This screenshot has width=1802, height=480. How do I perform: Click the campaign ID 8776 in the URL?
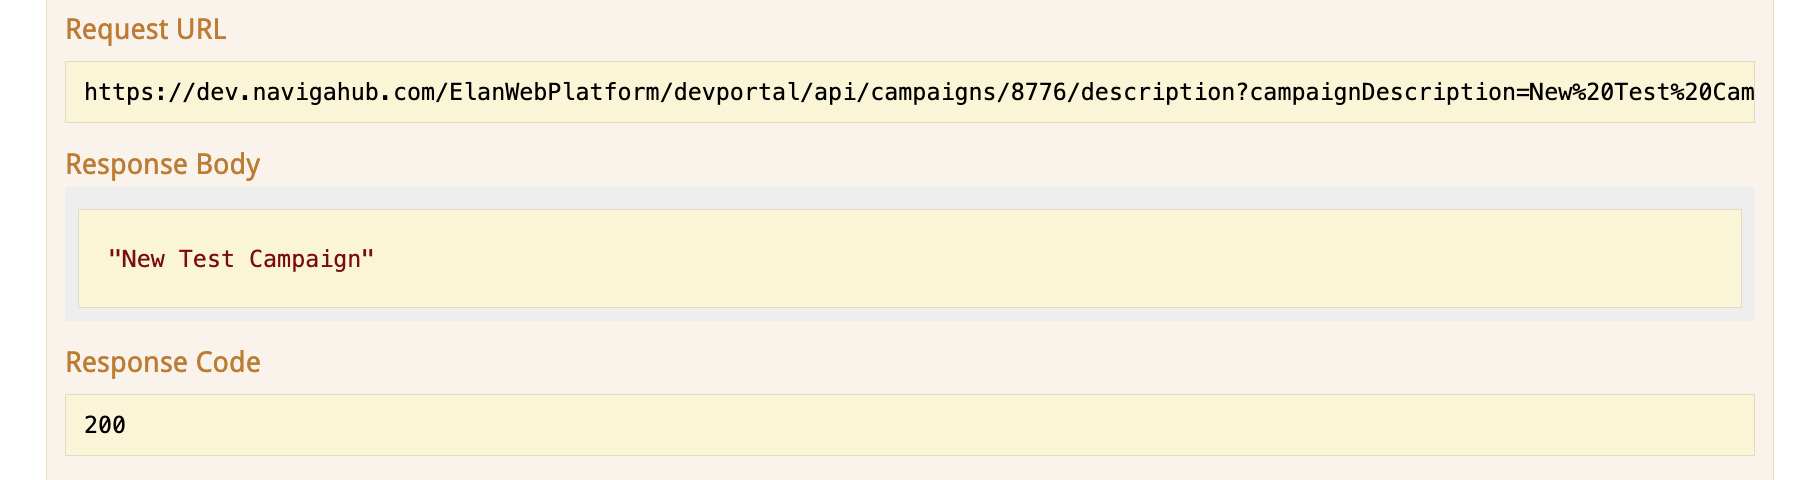point(1038,93)
